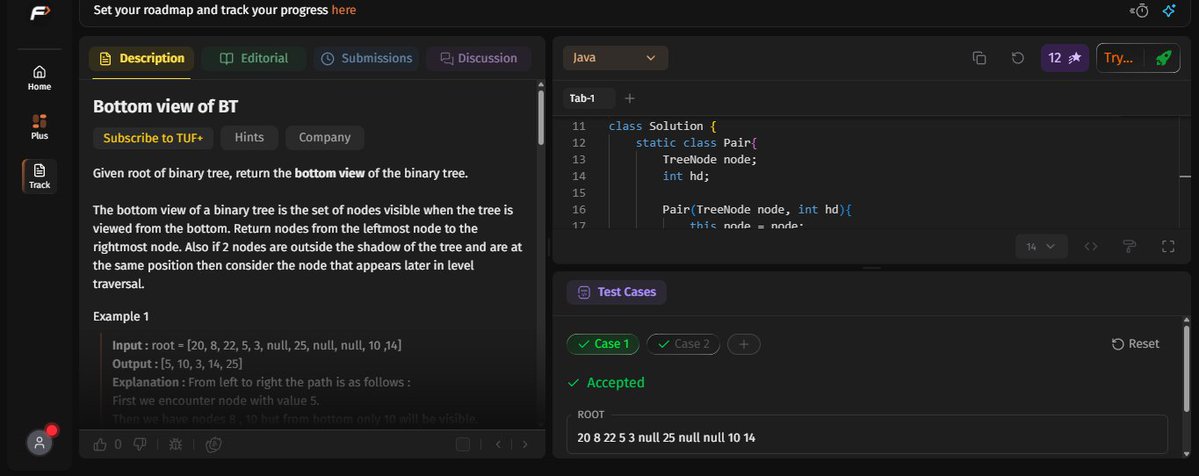Dislike the problem with thumbs down

coord(140,444)
